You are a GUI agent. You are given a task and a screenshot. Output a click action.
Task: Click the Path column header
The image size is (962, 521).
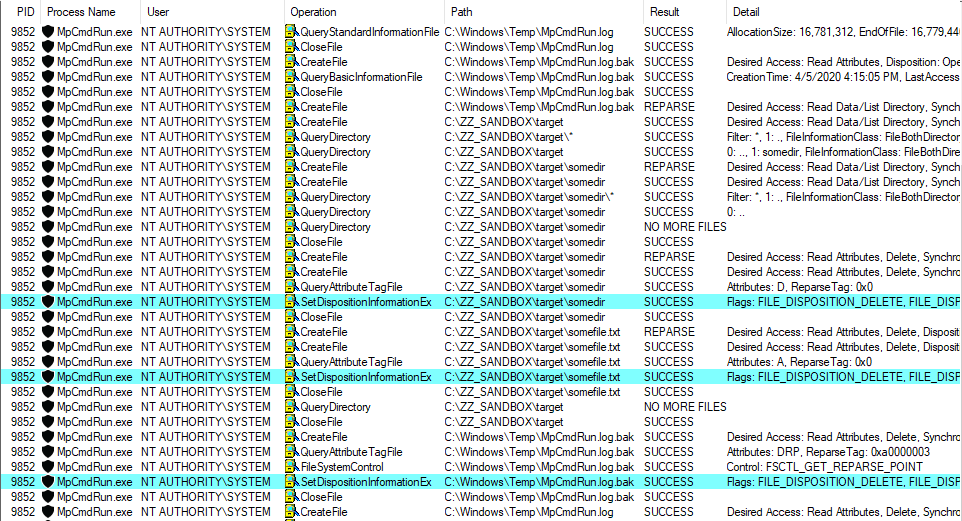click(x=461, y=12)
